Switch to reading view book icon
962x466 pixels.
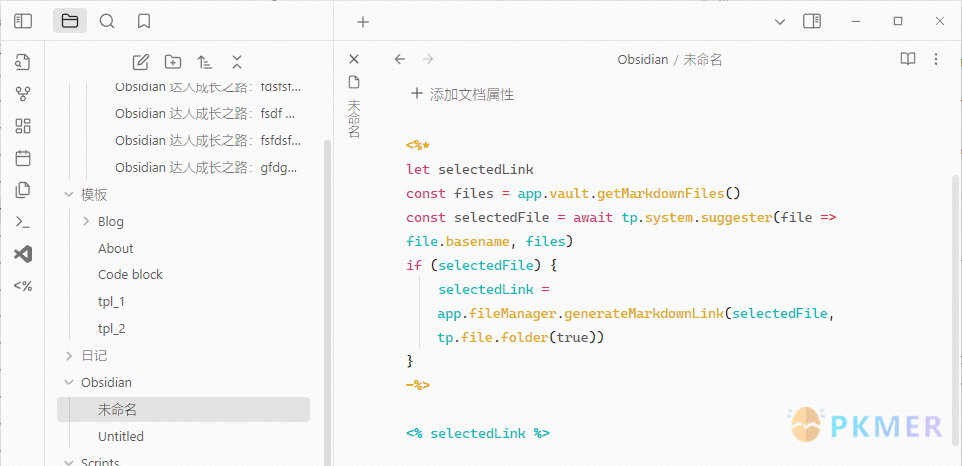908,59
